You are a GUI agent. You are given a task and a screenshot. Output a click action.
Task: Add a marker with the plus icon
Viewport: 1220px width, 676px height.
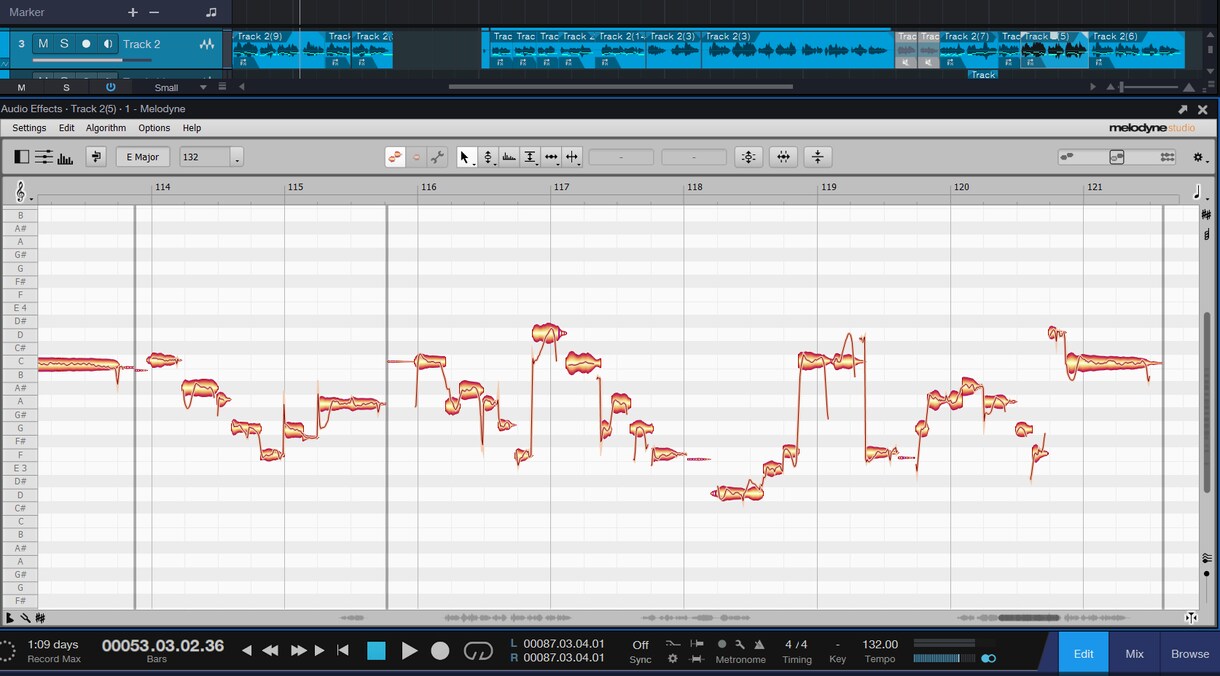pyautogui.click(x=133, y=12)
